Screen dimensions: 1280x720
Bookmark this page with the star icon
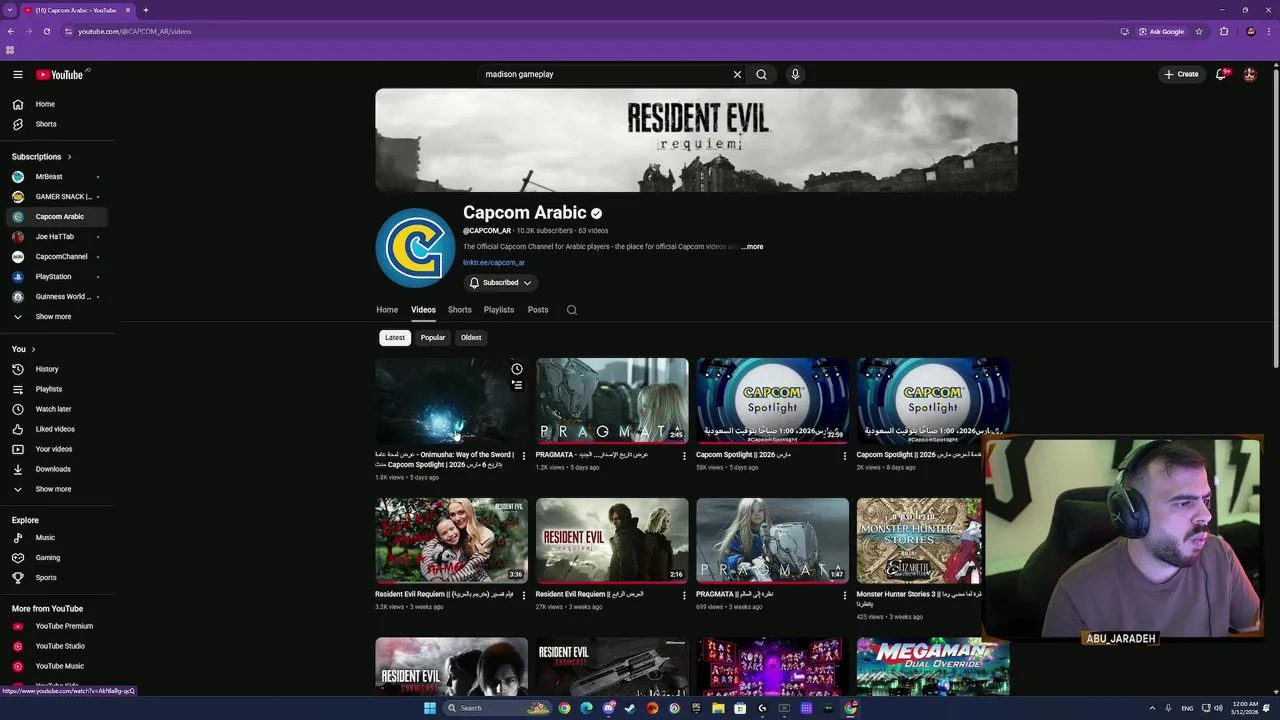(x=1199, y=31)
